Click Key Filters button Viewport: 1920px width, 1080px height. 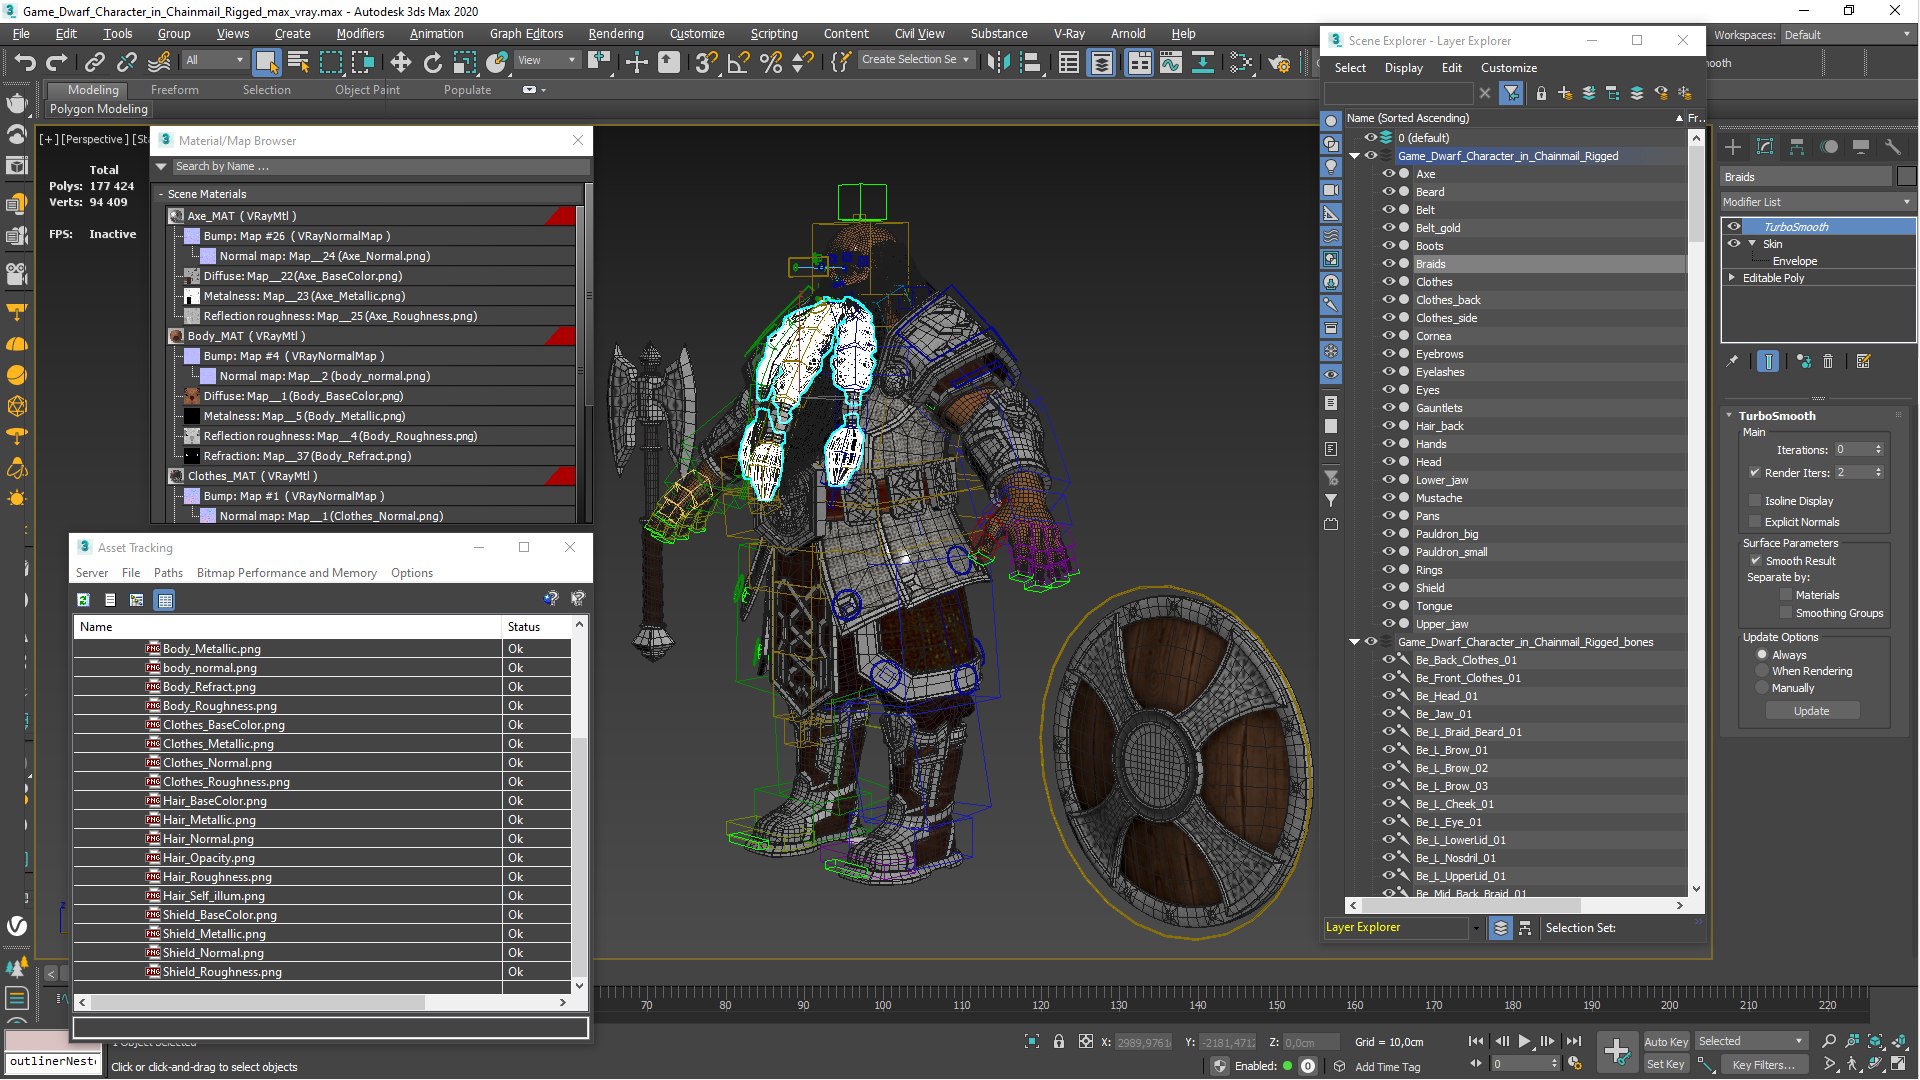click(x=1763, y=1065)
